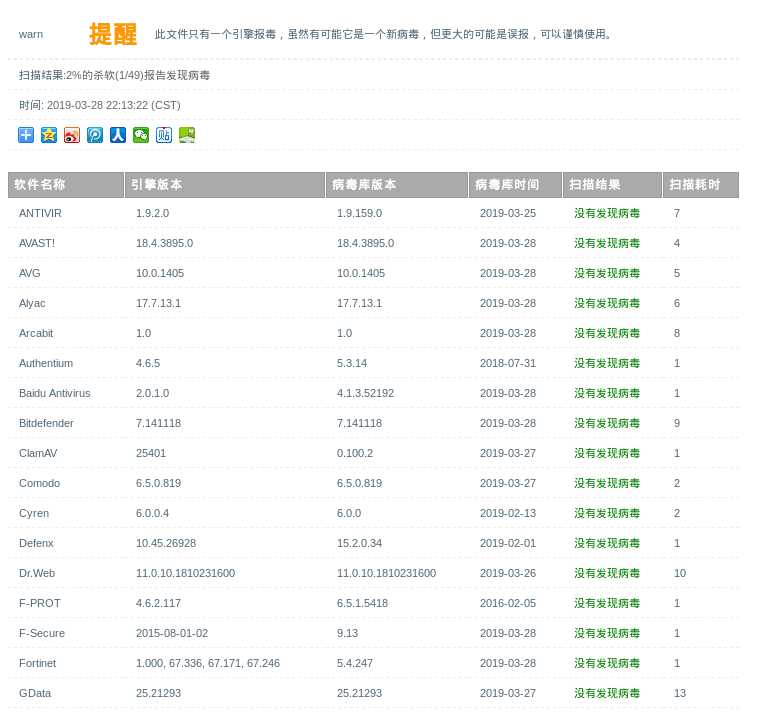Click Baidu Antivirus database version 4.1.3.52192
The height and width of the screenshot is (713, 757).
coord(365,393)
